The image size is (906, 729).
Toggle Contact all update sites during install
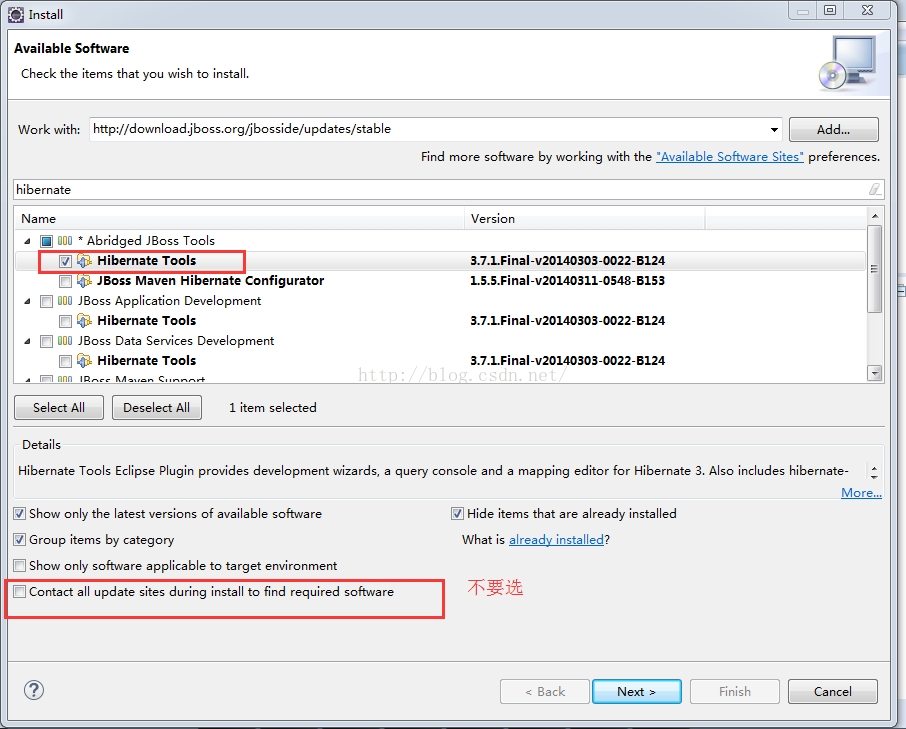tap(20, 592)
